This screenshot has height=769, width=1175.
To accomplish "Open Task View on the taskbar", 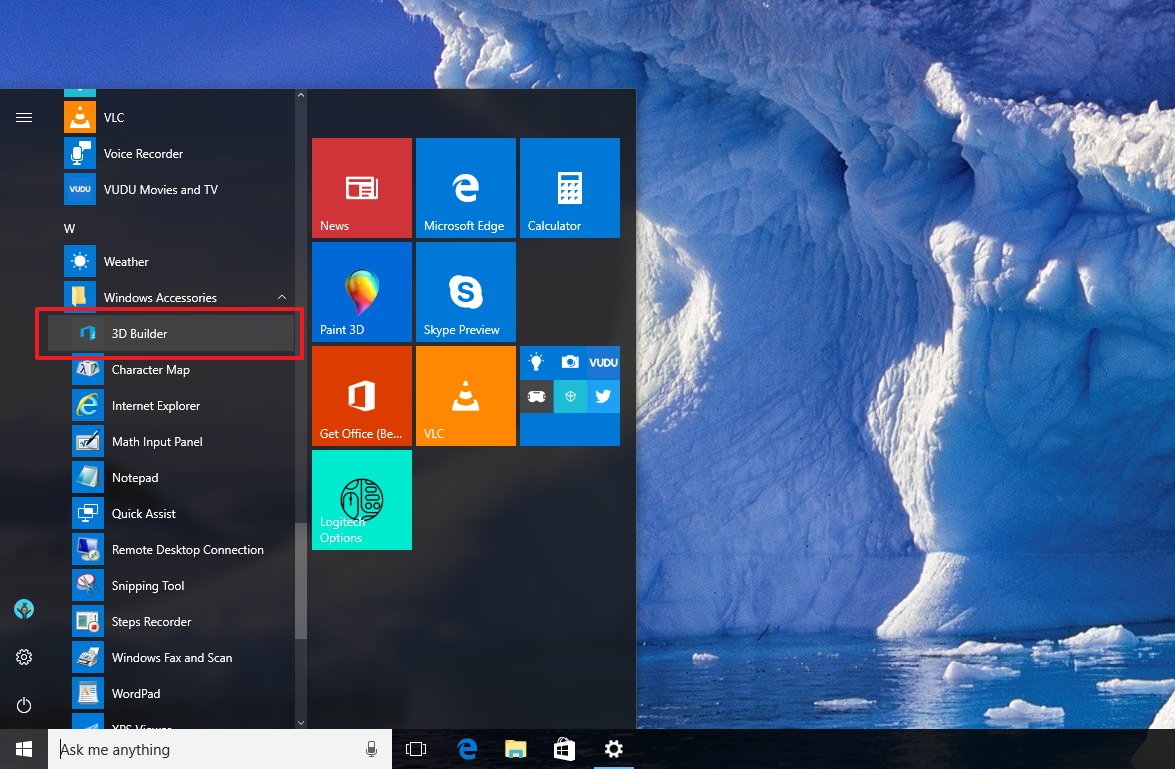I will pos(416,749).
